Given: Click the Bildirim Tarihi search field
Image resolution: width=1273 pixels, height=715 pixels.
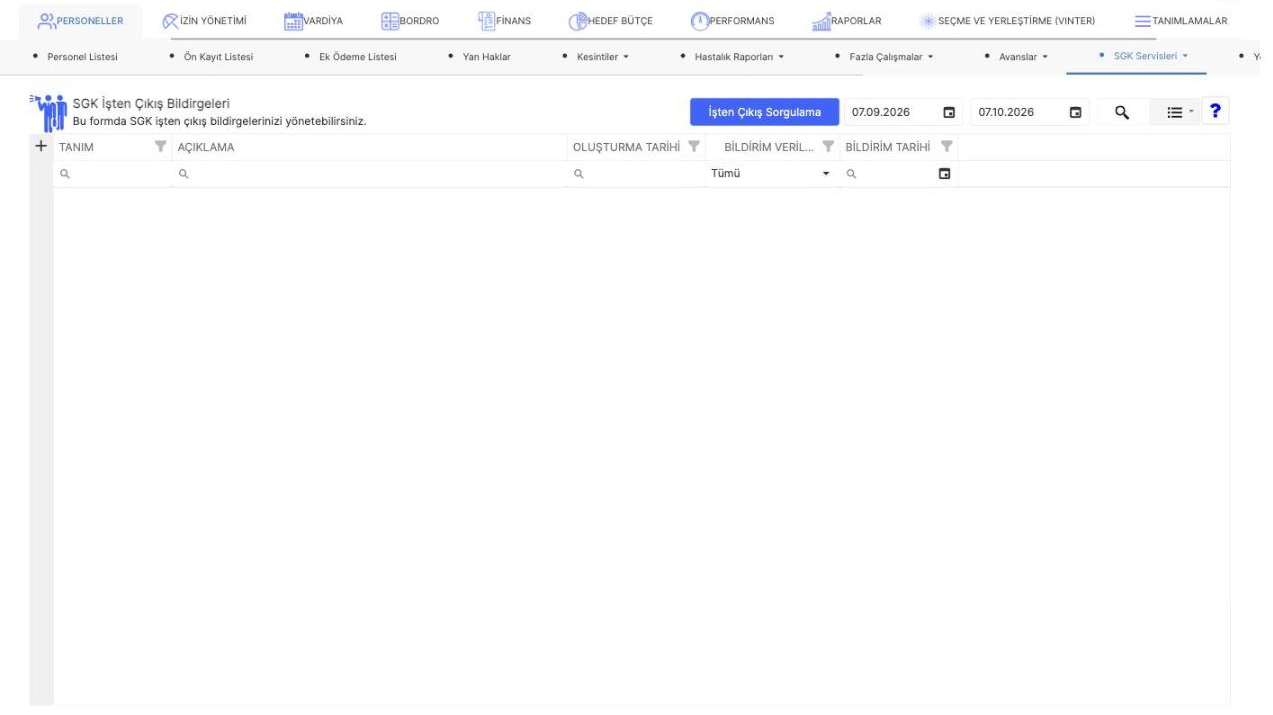Looking at the screenshot, I should coord(888,173).
